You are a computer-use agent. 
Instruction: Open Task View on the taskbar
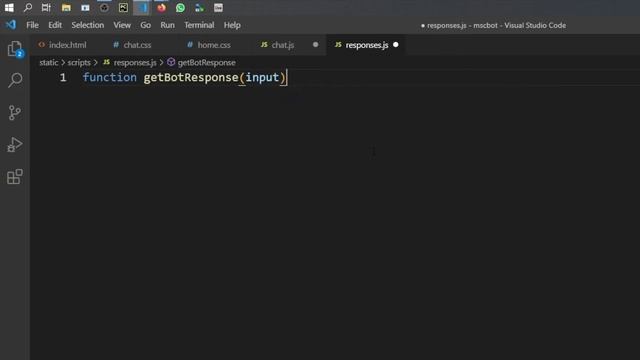click(46, 7)
